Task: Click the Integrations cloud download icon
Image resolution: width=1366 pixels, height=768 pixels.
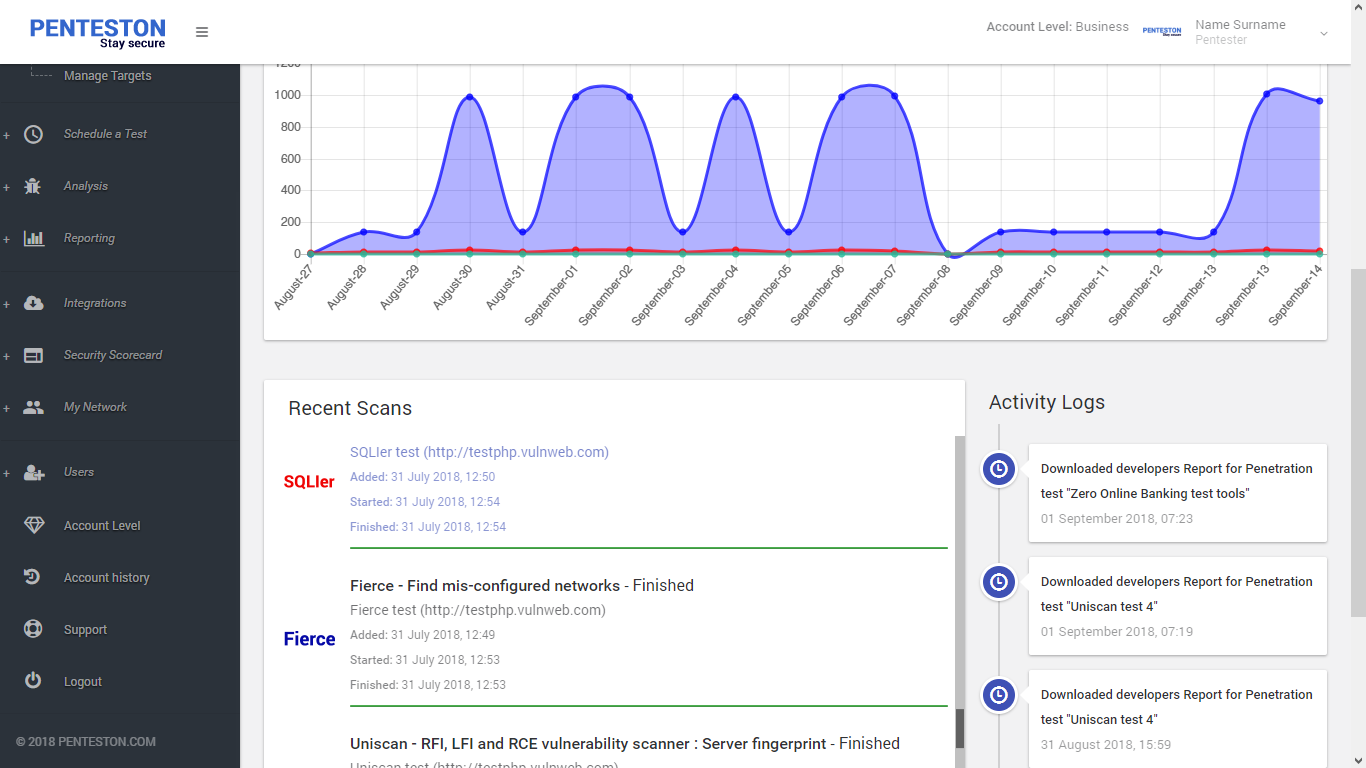Action: 34,303
